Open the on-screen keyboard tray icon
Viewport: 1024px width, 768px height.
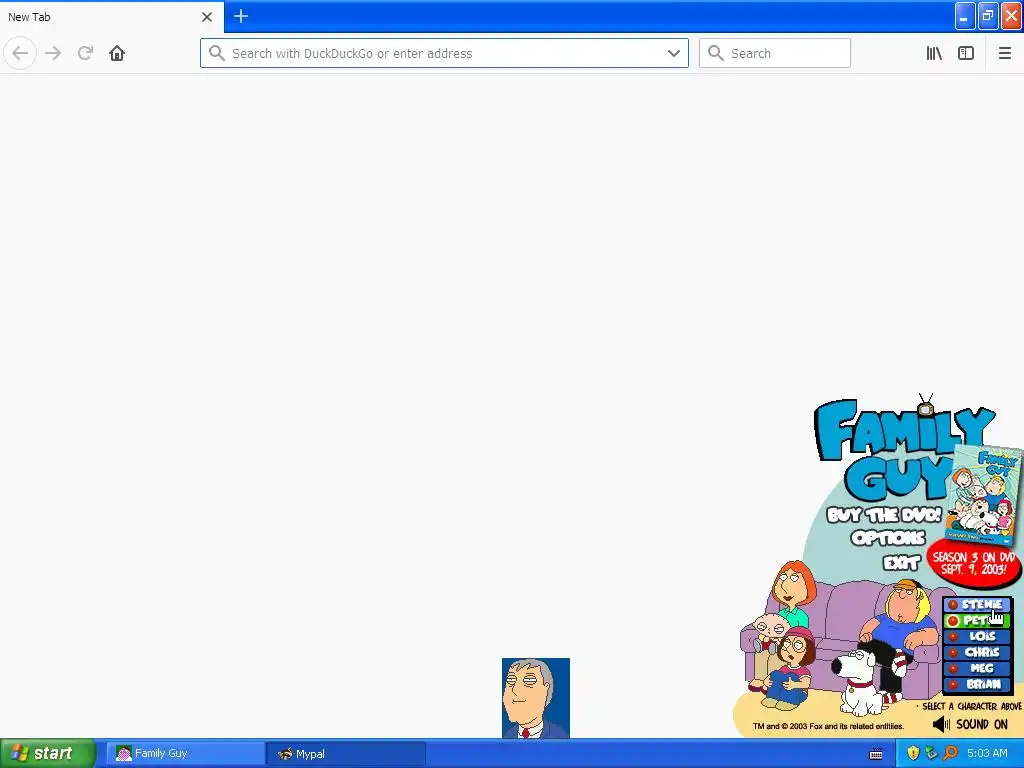click(876, 754)
